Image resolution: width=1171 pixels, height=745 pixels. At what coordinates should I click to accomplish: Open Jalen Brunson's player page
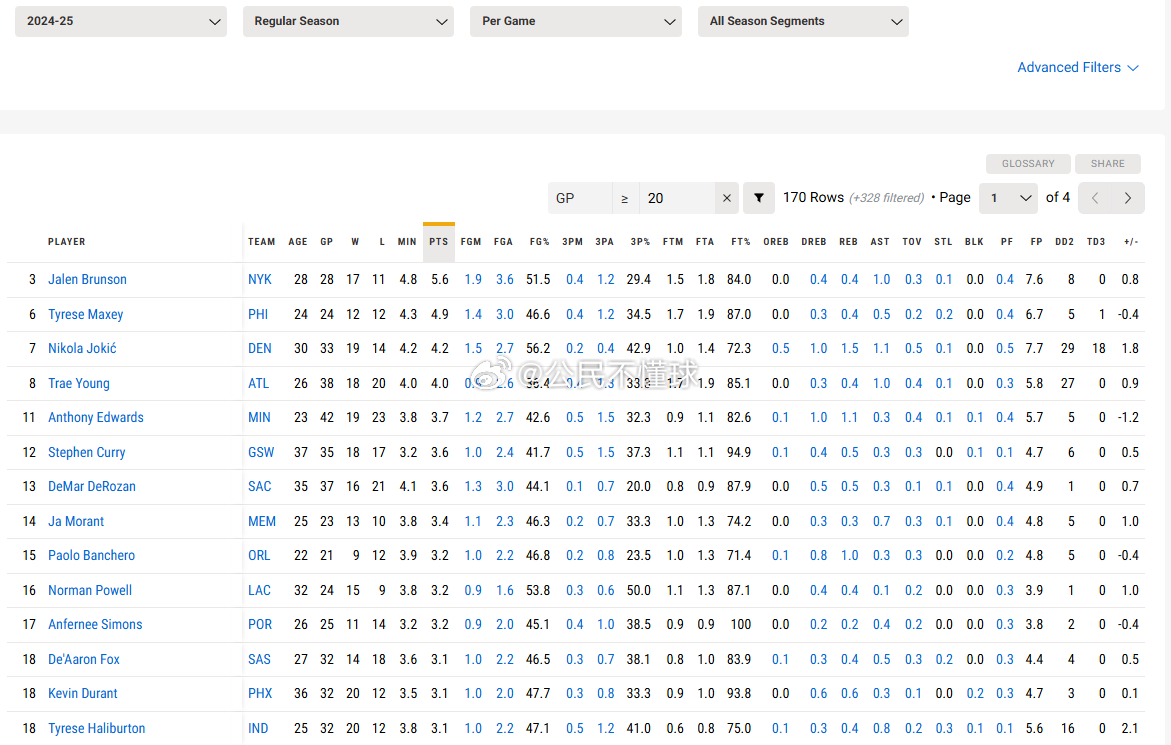[87, 279]
